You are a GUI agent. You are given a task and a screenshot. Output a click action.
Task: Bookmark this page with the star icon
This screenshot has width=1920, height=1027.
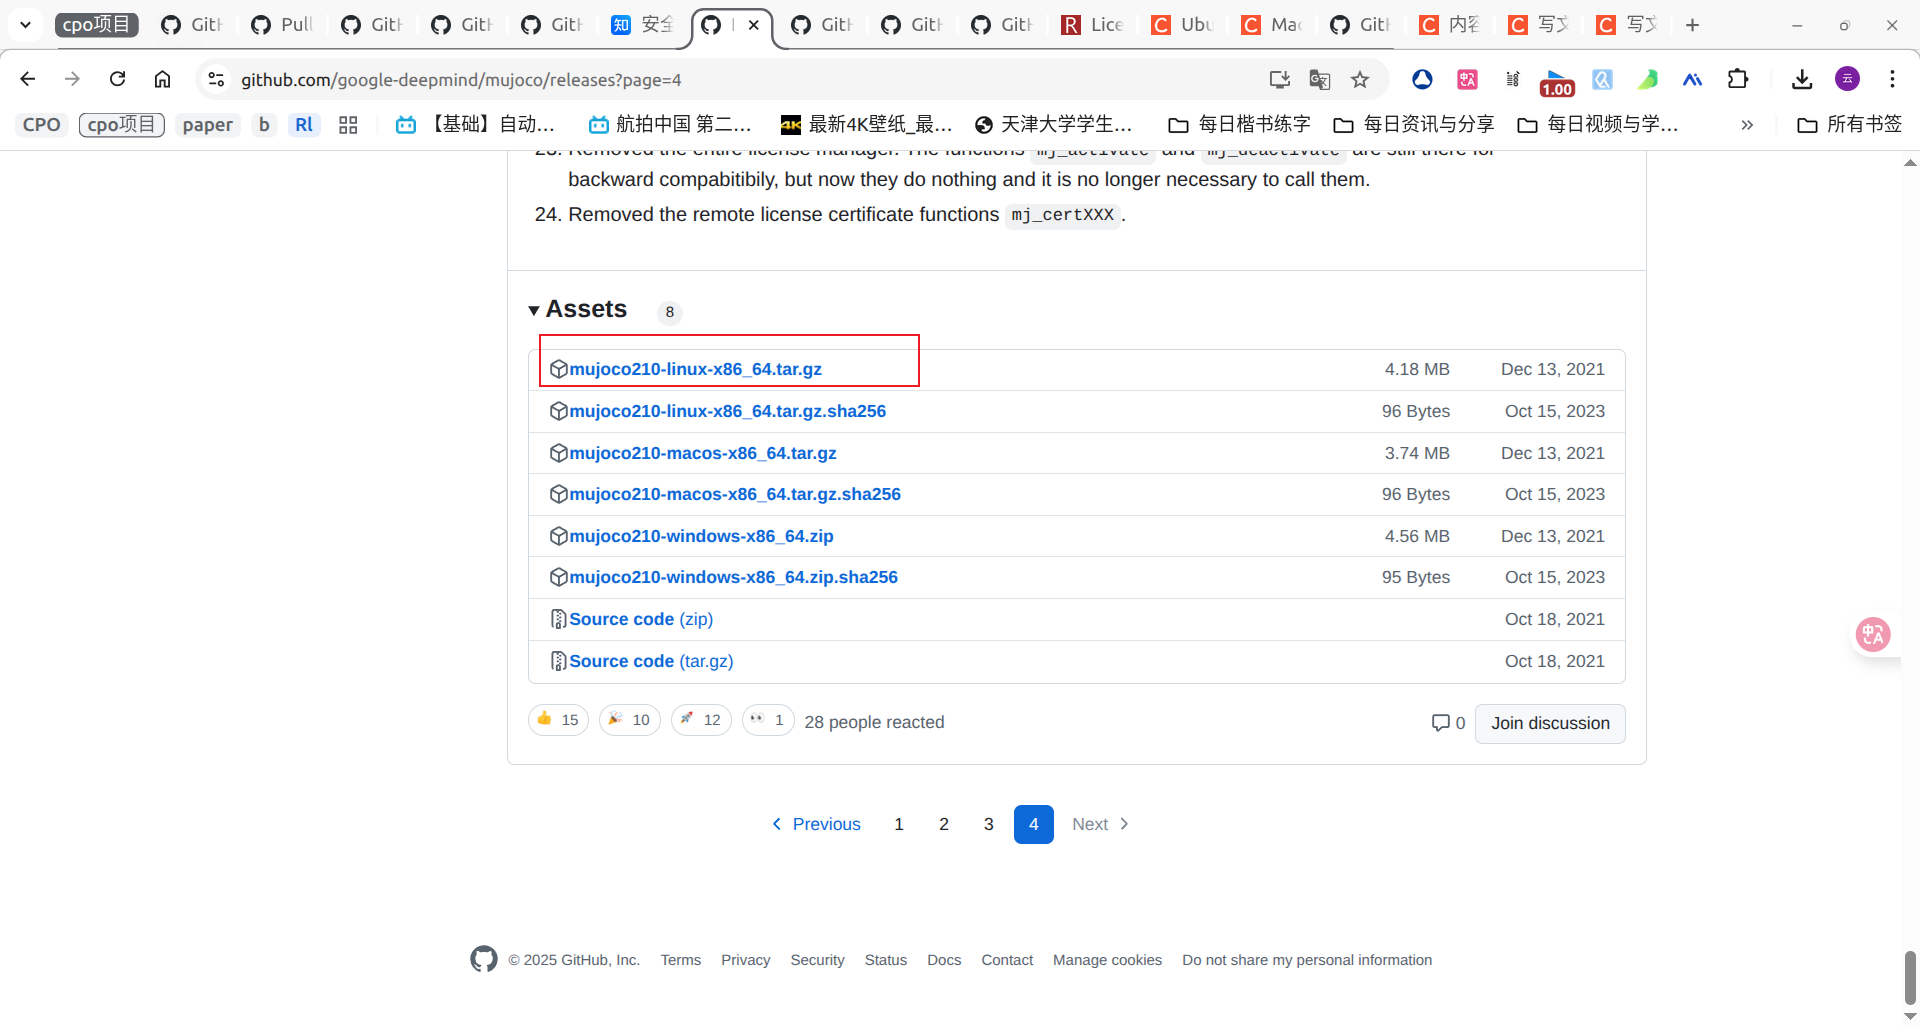(1360, 79)
